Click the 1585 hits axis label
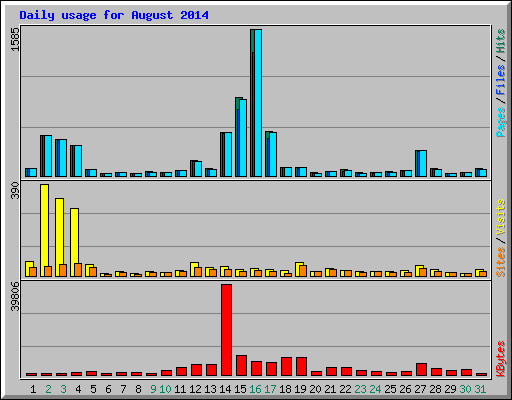 point(15,39)
